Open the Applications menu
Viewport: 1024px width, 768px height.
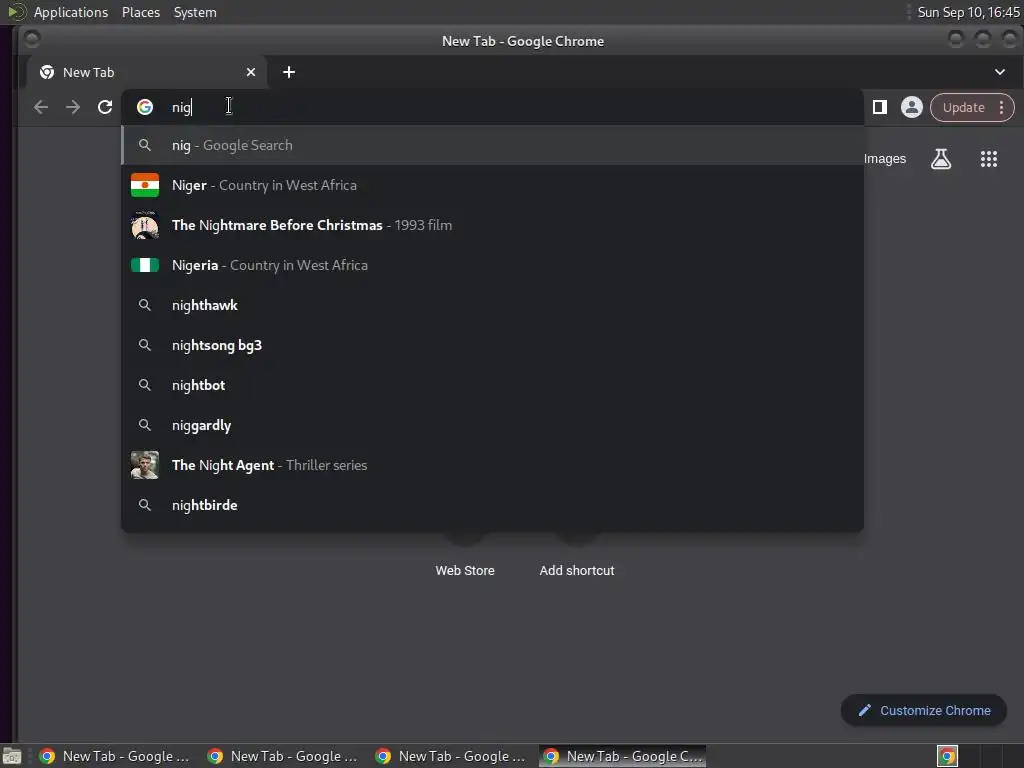tap(71, 12)
